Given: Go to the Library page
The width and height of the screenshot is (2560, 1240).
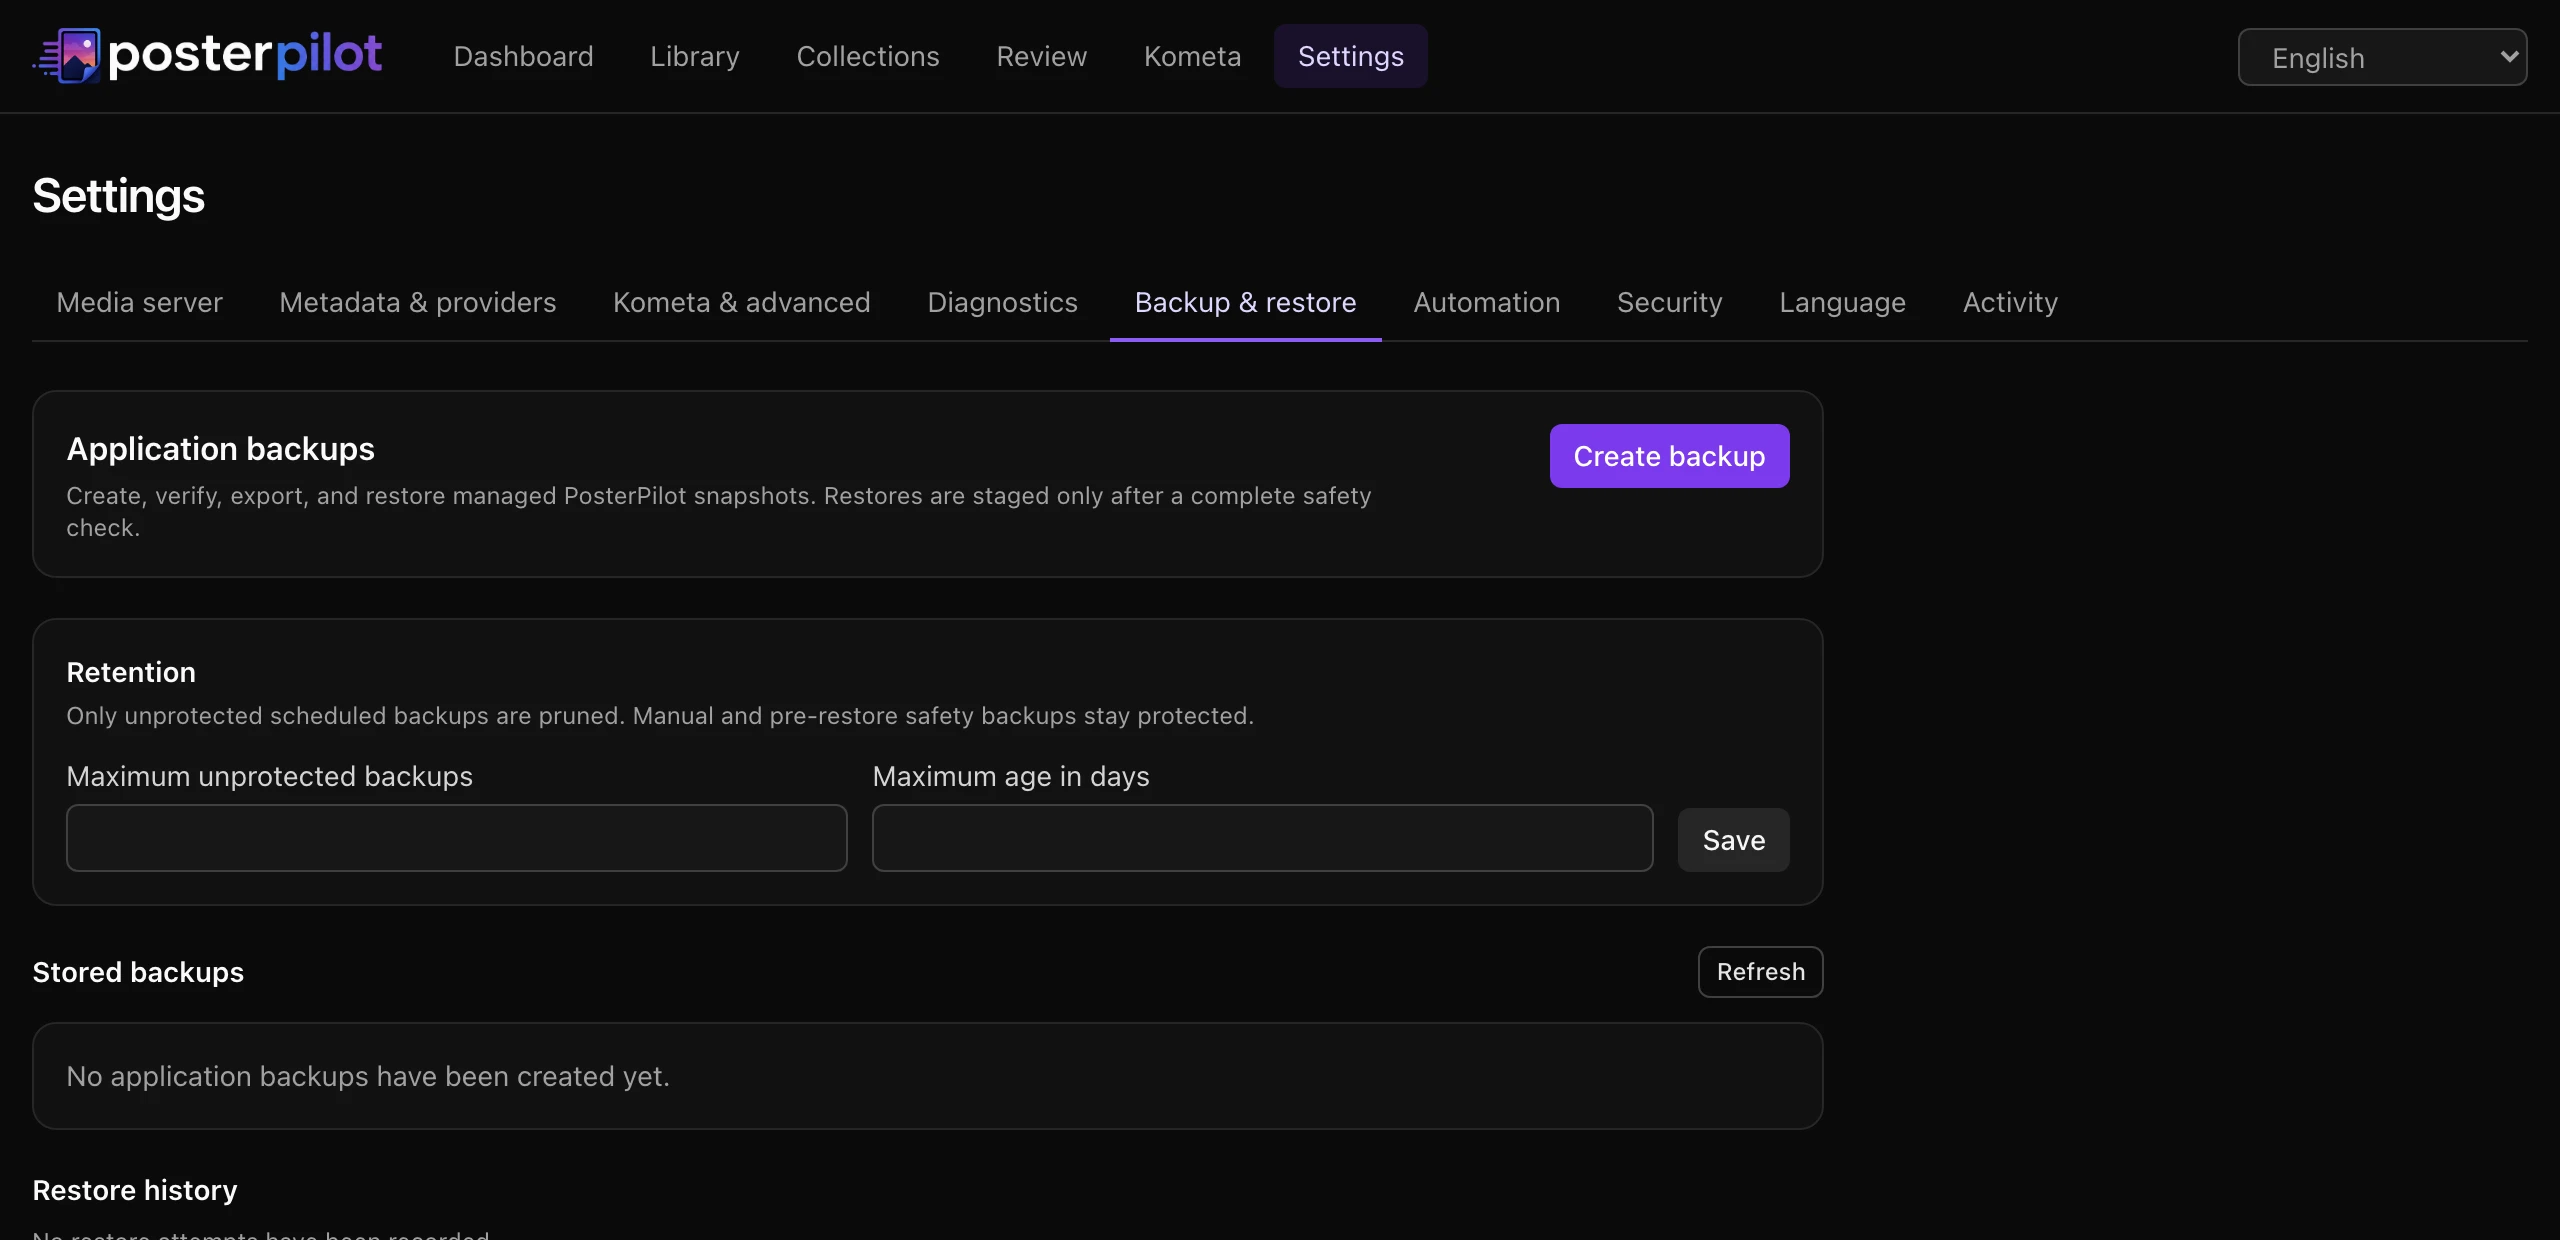Looking at the screenshot, I should tap(695, 56).
